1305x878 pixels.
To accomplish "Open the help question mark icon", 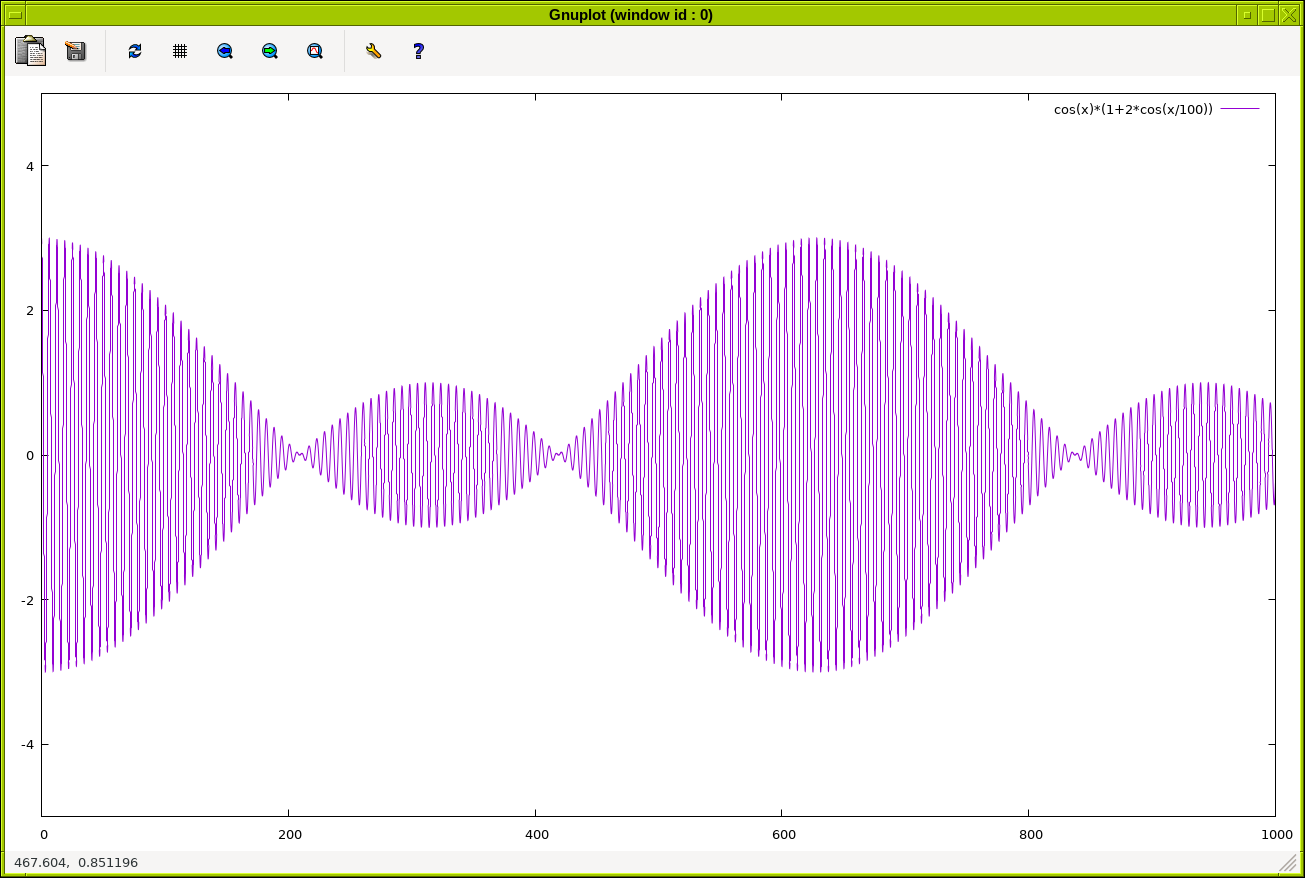I will [419, 51].
